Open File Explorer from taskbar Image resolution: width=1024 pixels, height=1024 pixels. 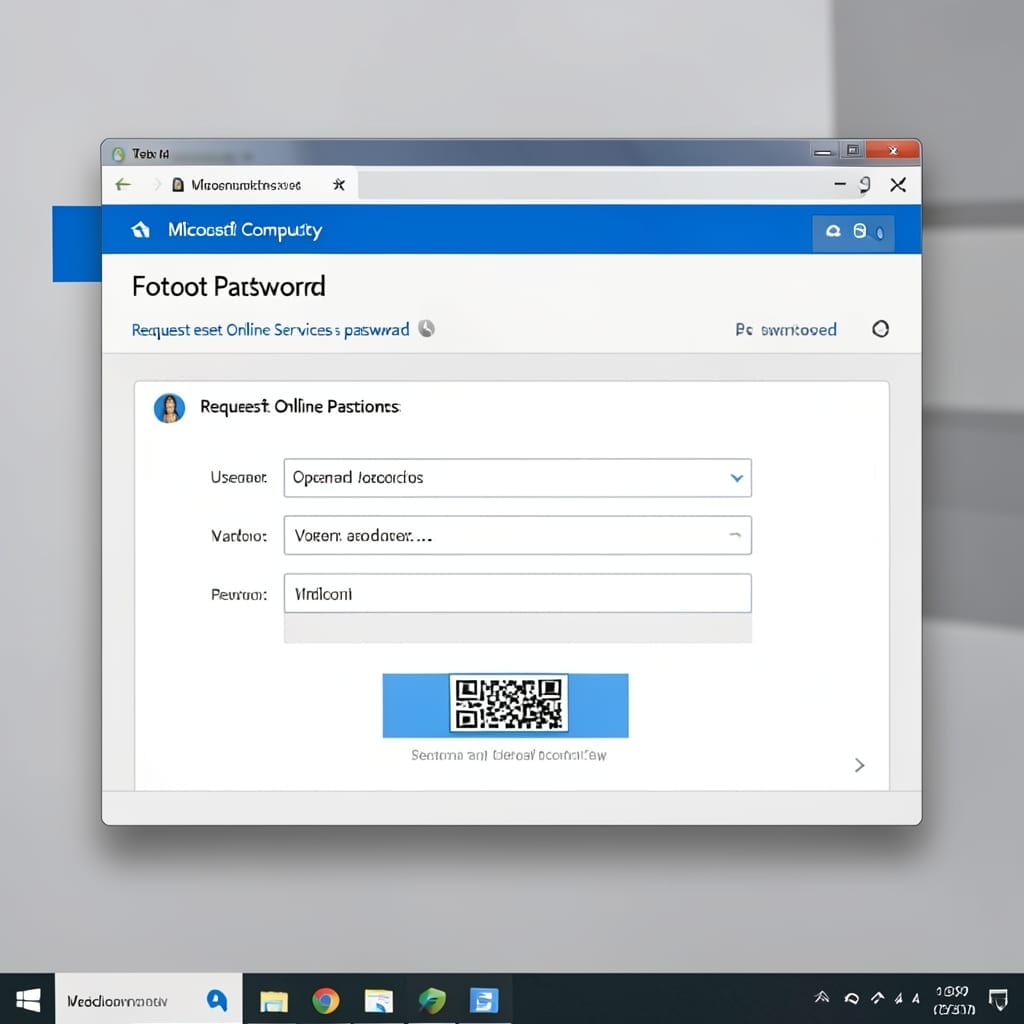pos(274,1000)
